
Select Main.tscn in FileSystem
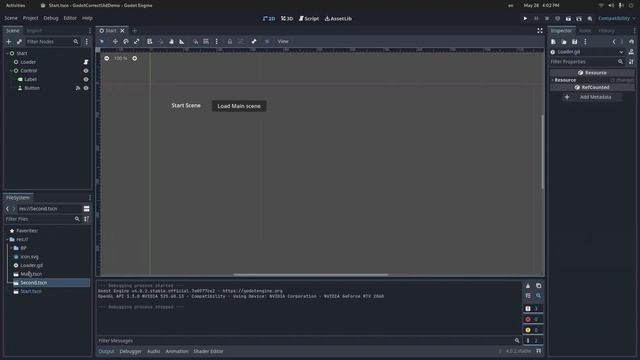31,274
